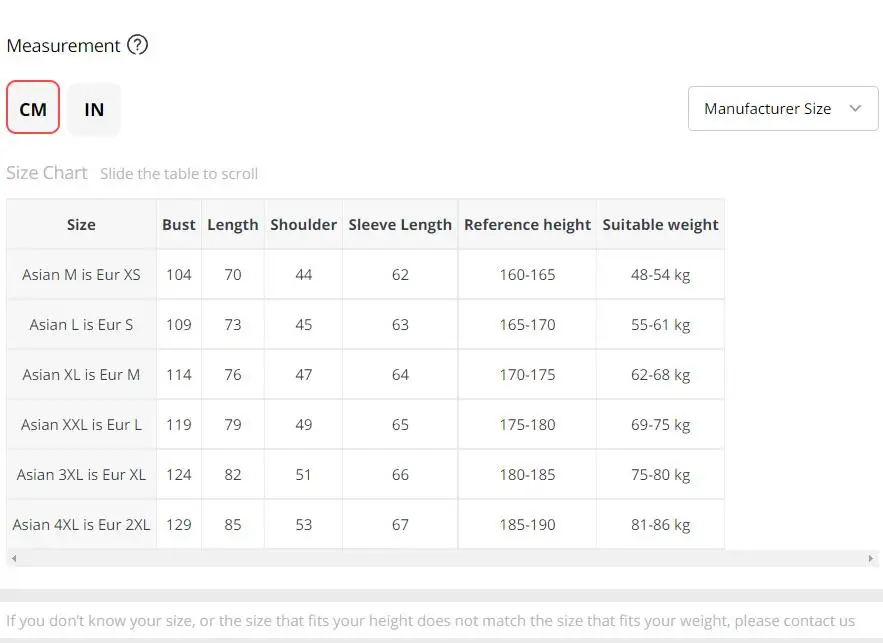Switch measurement units to CM
883x643 pixels.
tap(33, 108)
